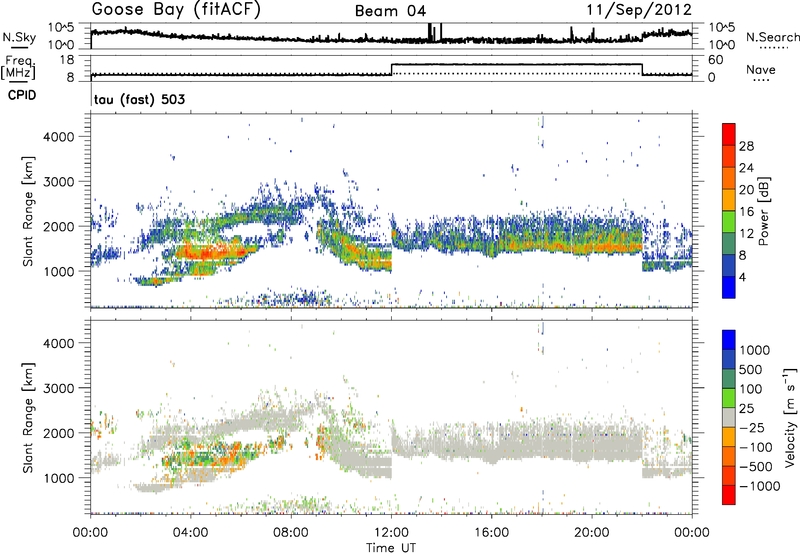The image size is (800, 554).
Task: Click the "Goose Bay (fitACF)" plot title
Action: coord(176,10)
